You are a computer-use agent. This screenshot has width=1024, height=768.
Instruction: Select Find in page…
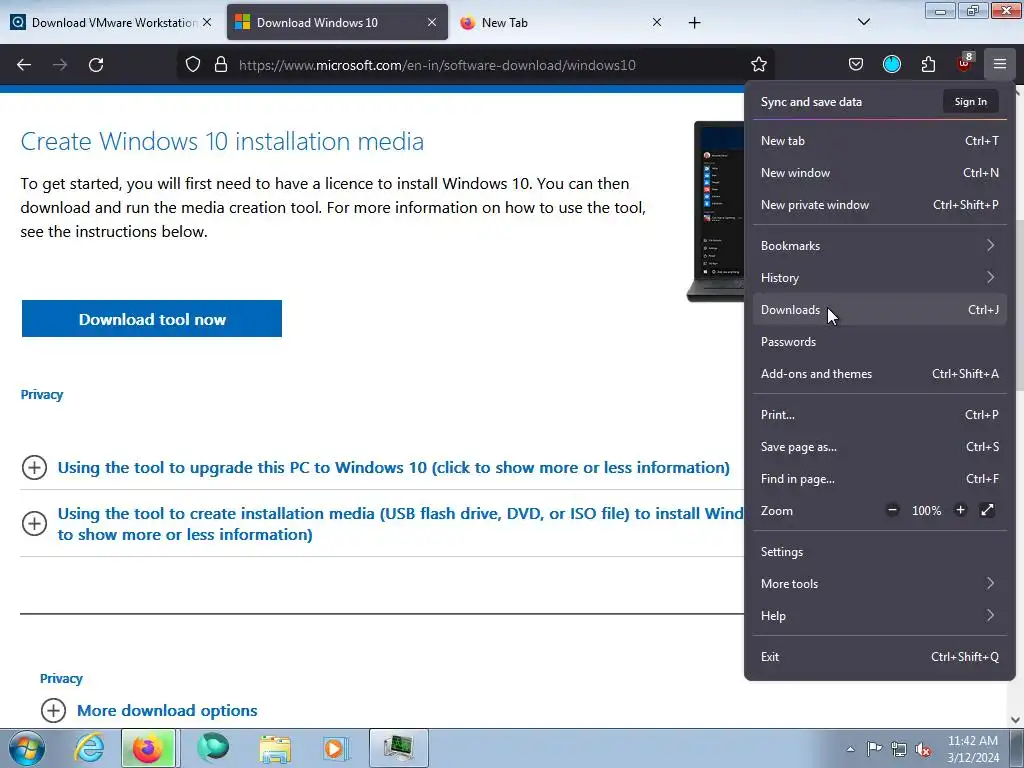(880, 479)
